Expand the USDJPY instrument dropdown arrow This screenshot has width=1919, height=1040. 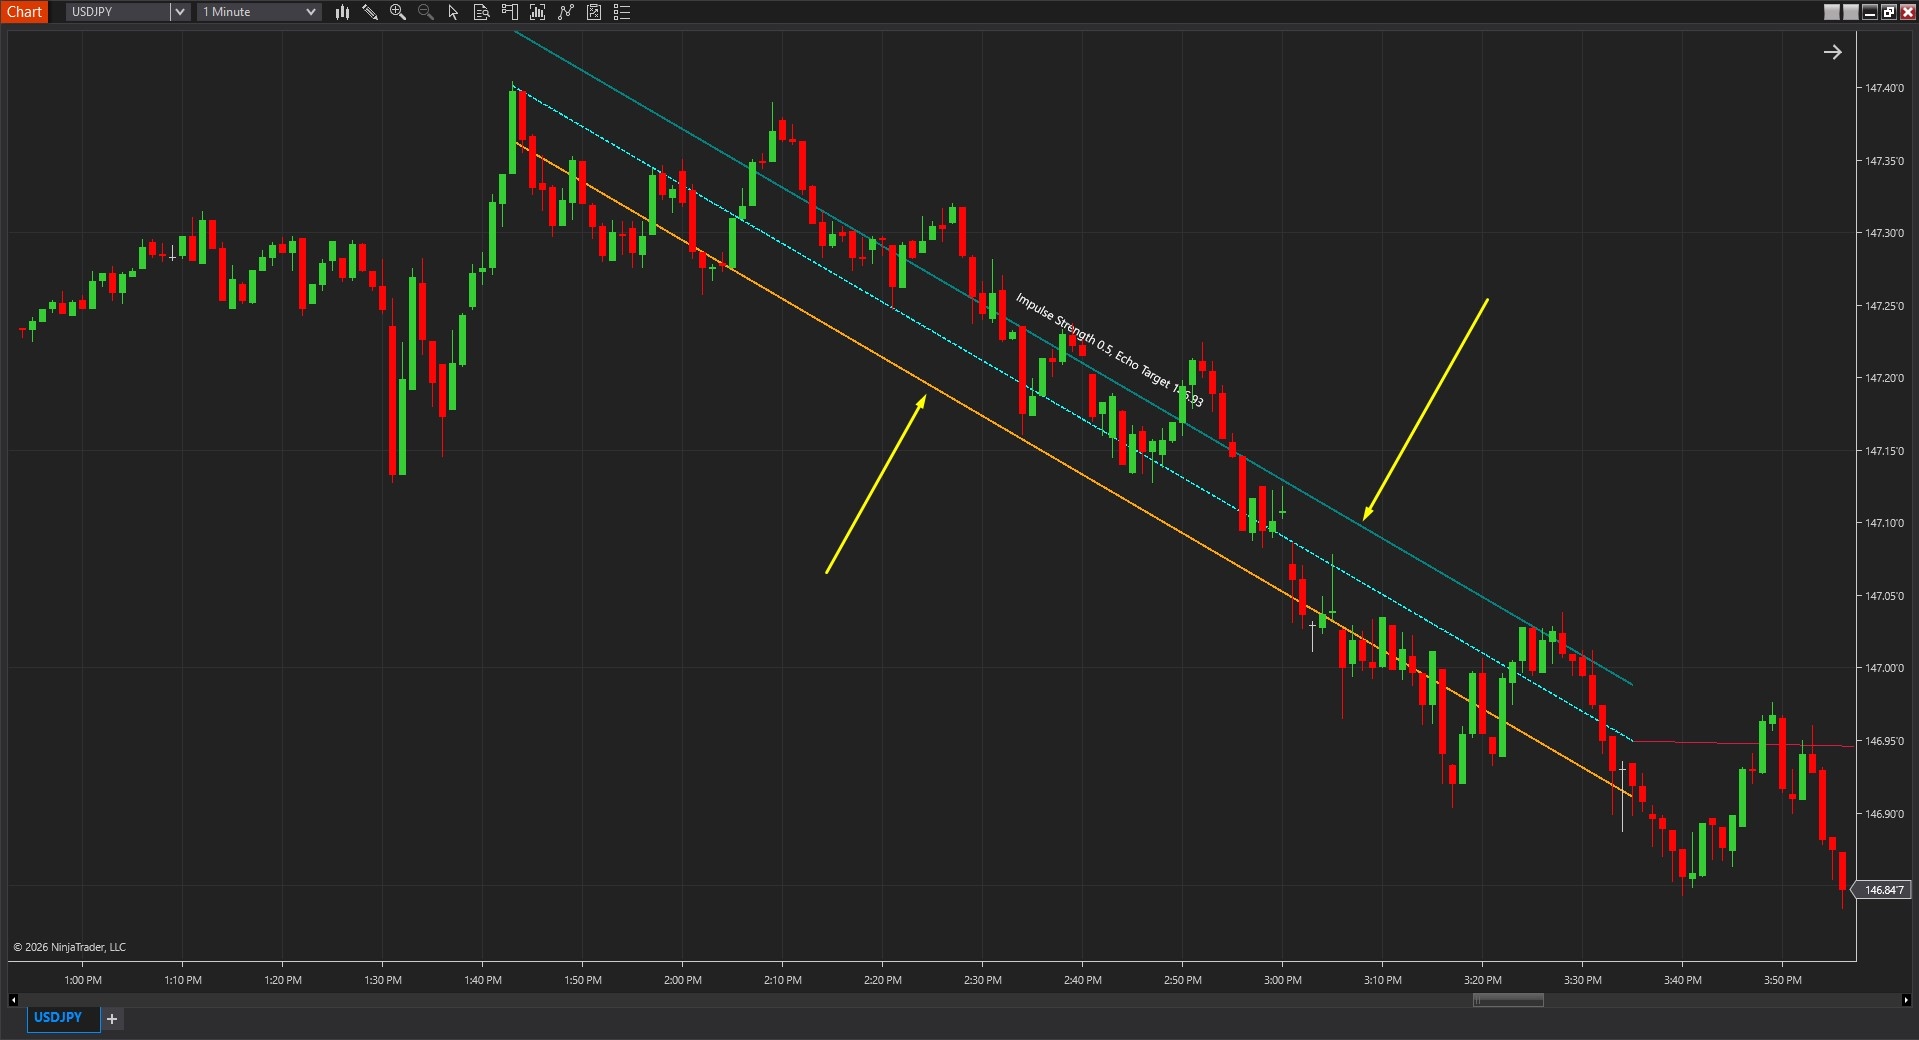pyautogui.click(x=180, y=12)
